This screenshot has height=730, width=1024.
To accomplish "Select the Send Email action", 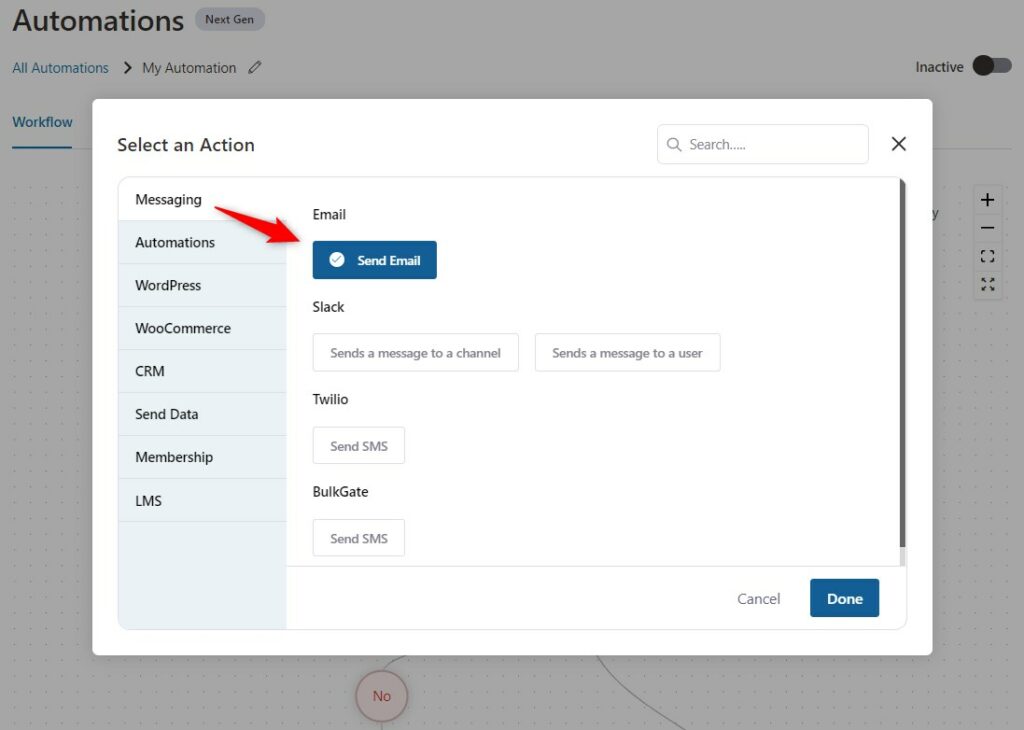I will pos(374,260).
